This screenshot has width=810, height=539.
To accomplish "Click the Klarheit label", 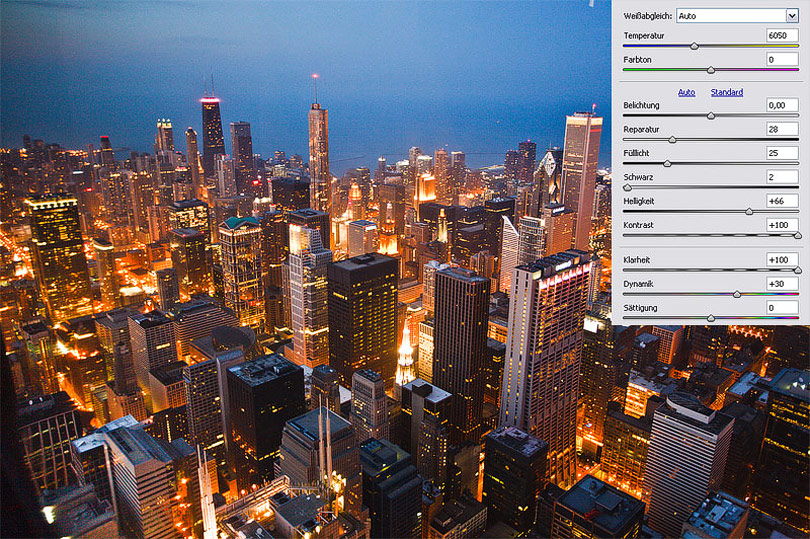I will click(636, 260).
